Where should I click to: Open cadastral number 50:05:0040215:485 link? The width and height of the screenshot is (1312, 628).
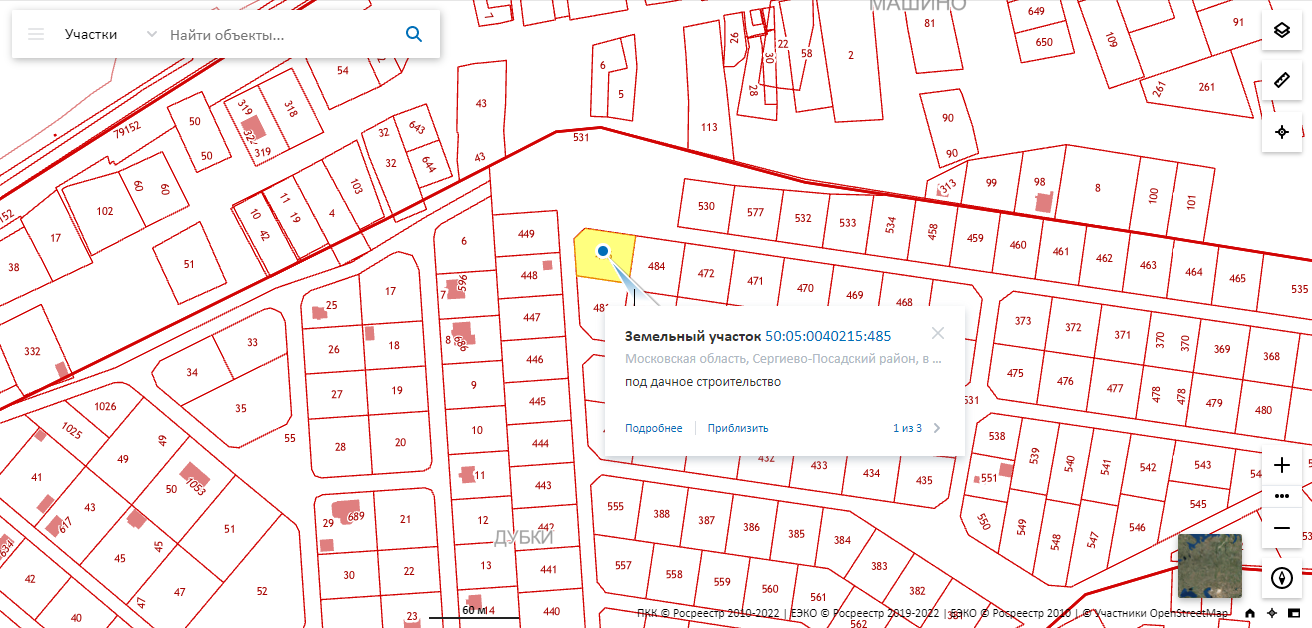pyautogui.click(x=828, y=336)
